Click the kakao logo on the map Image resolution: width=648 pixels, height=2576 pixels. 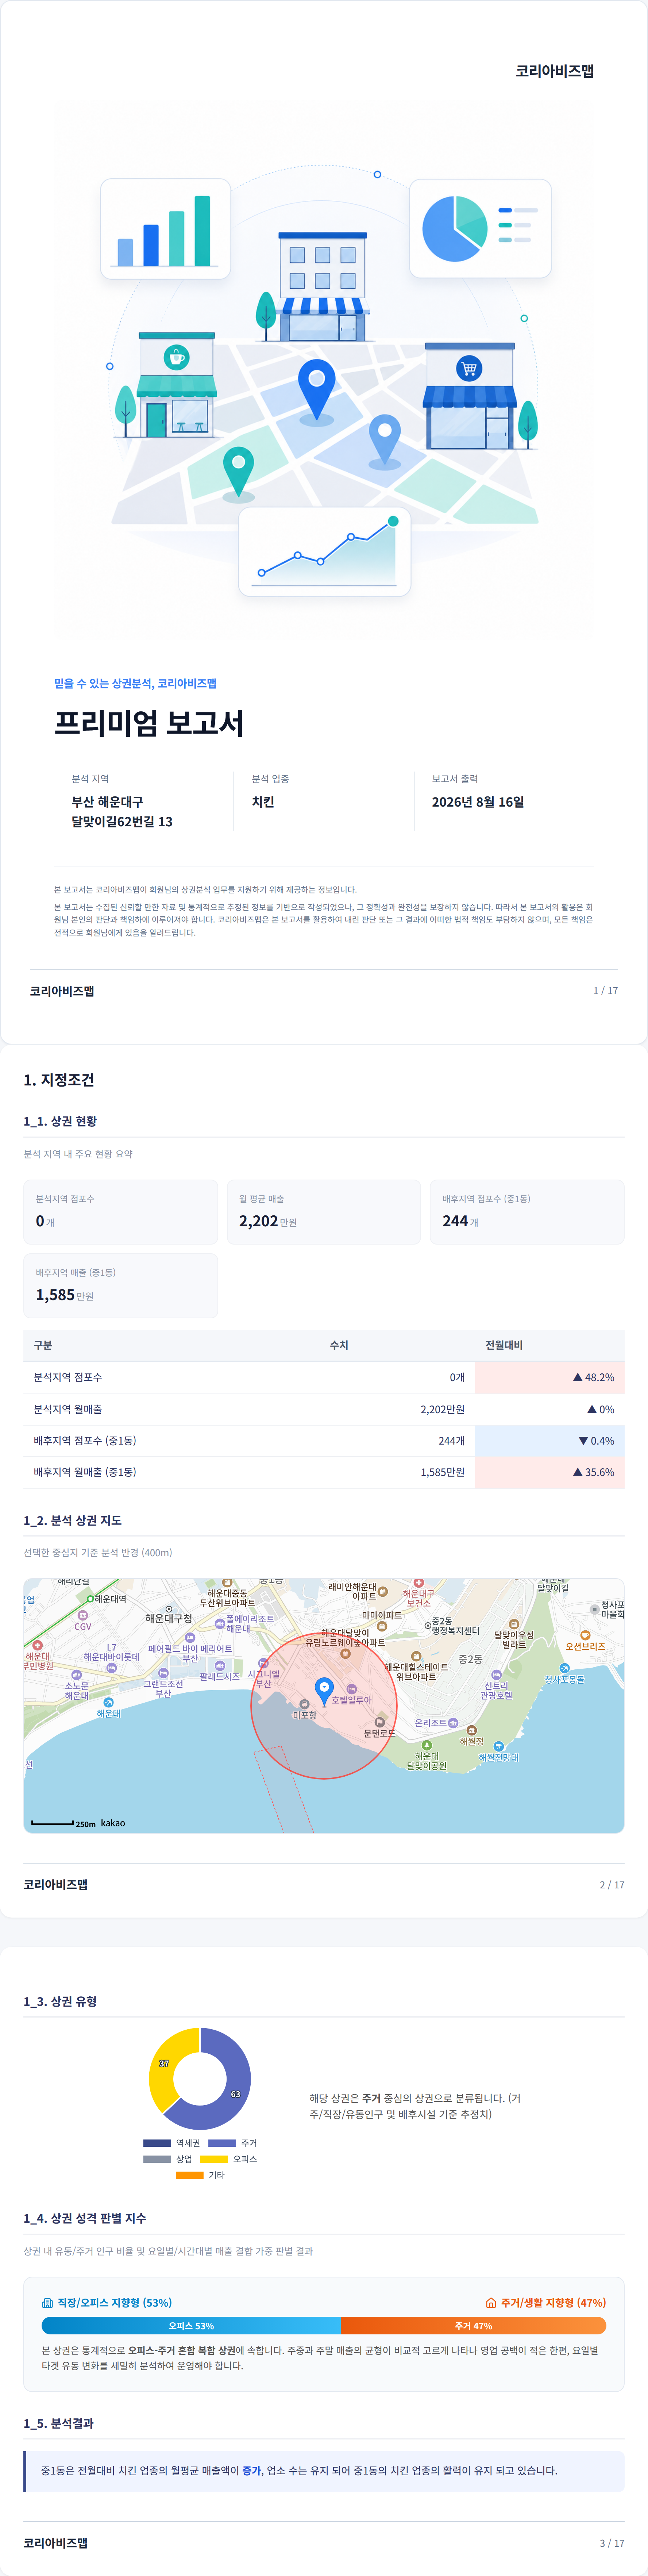[x=113, y=1823]
